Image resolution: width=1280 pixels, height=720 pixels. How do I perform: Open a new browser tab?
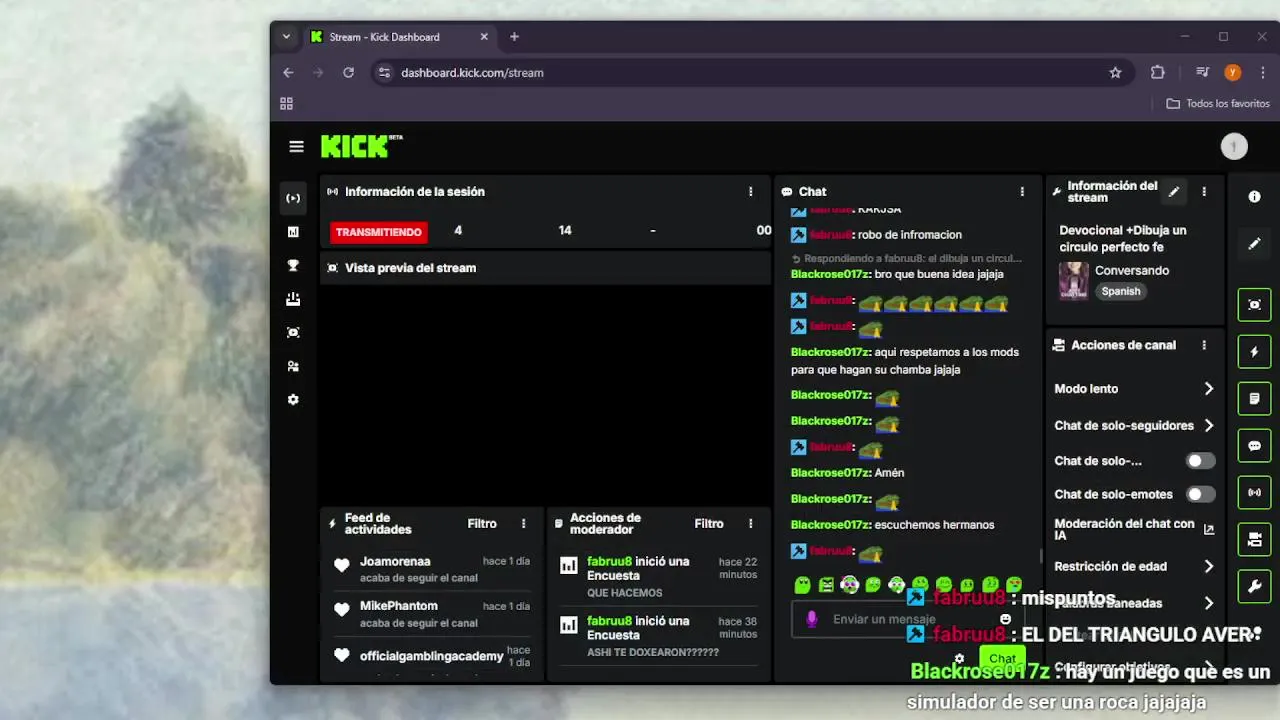[514, 37]
